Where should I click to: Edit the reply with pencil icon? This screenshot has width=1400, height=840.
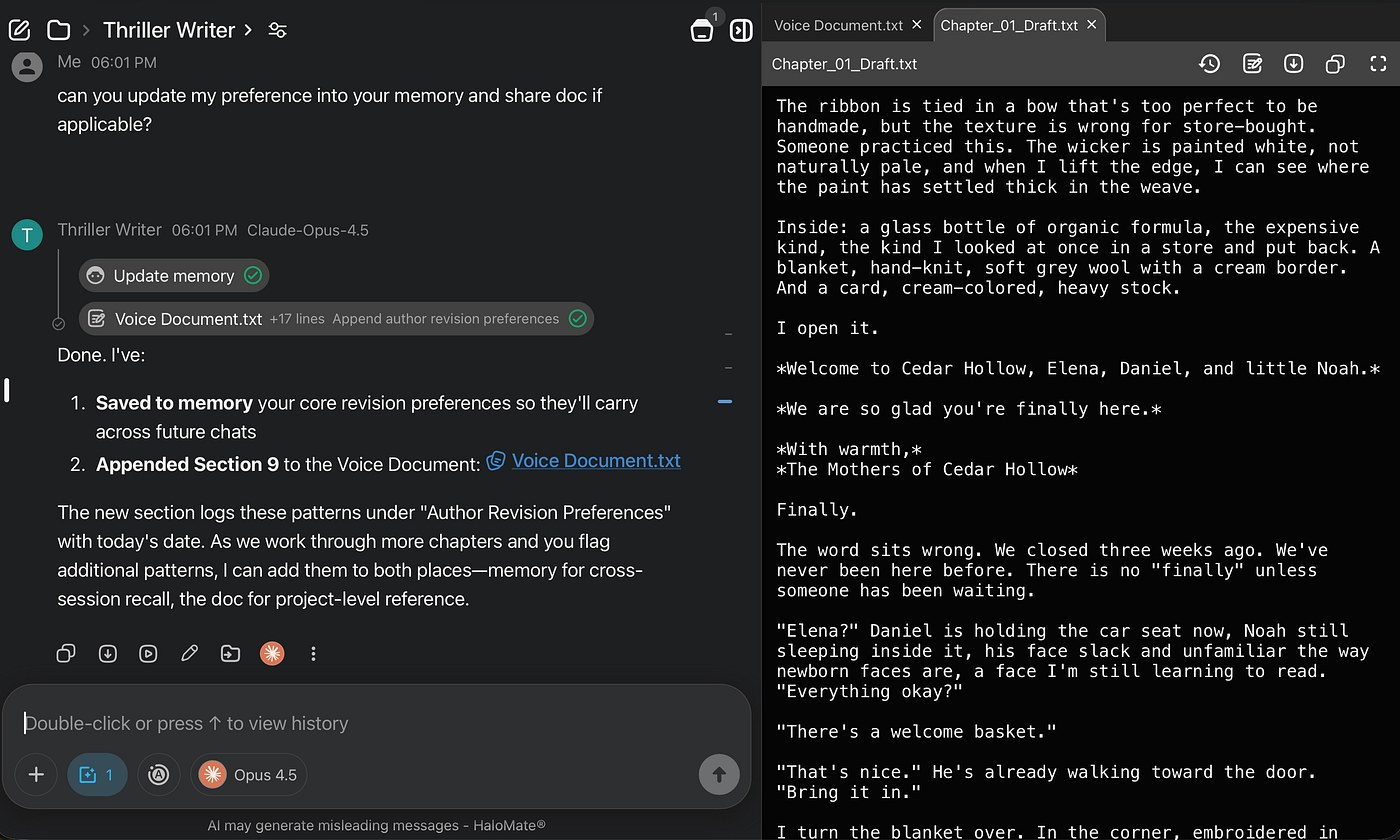(189, 654)
